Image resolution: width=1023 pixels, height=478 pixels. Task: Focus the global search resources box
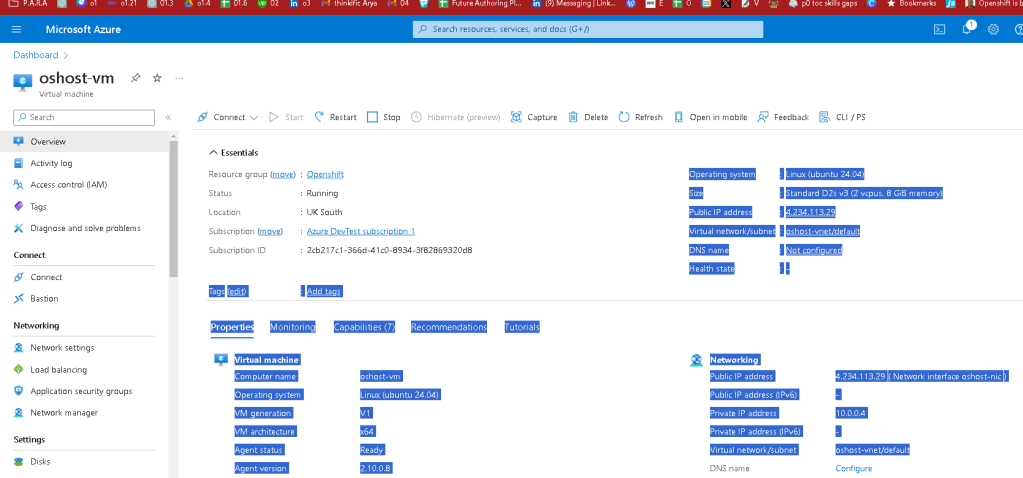coord(588,29)
